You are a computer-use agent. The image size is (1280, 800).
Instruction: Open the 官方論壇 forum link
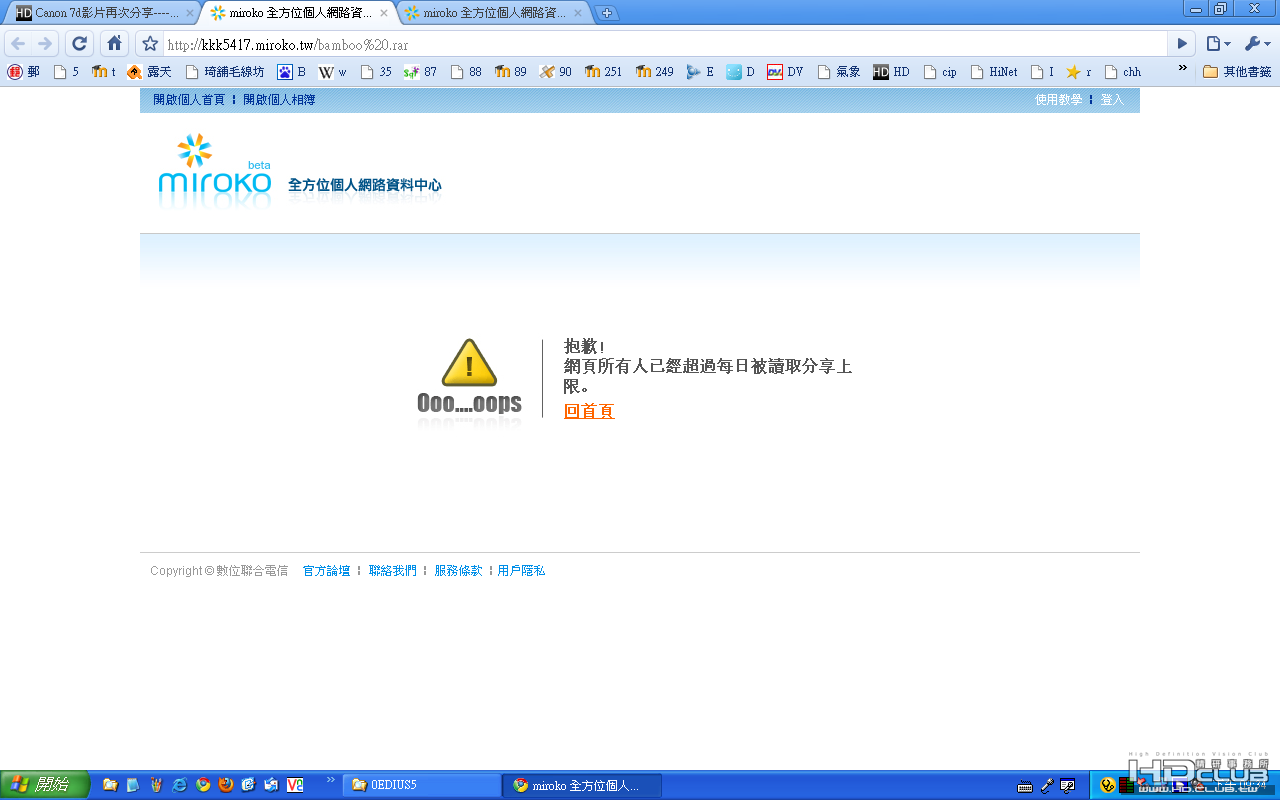pos(327,571)
